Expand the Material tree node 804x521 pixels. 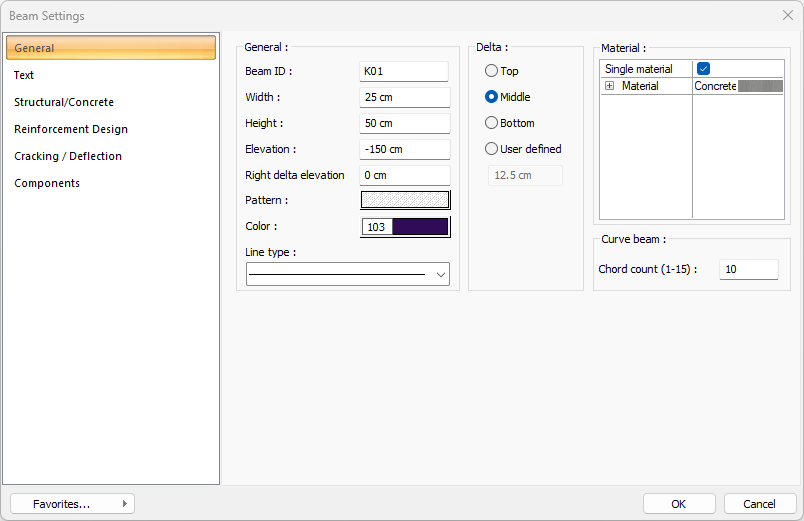609,87
